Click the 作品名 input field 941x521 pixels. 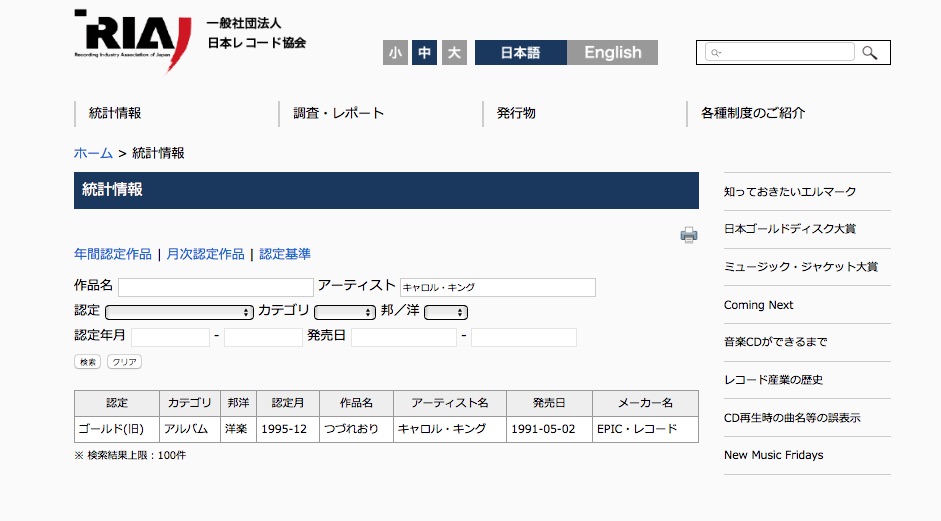[x=215, y=288]
